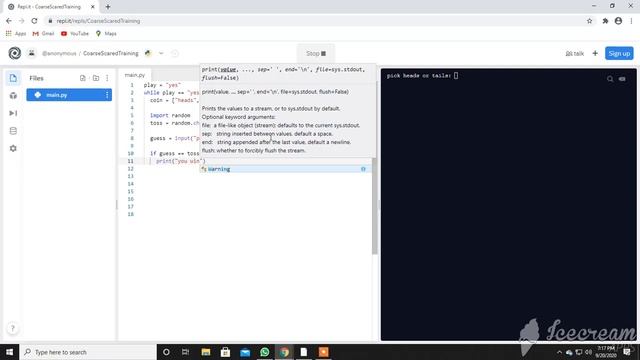Click the anonymous user avatar icon

click(31, 53)
